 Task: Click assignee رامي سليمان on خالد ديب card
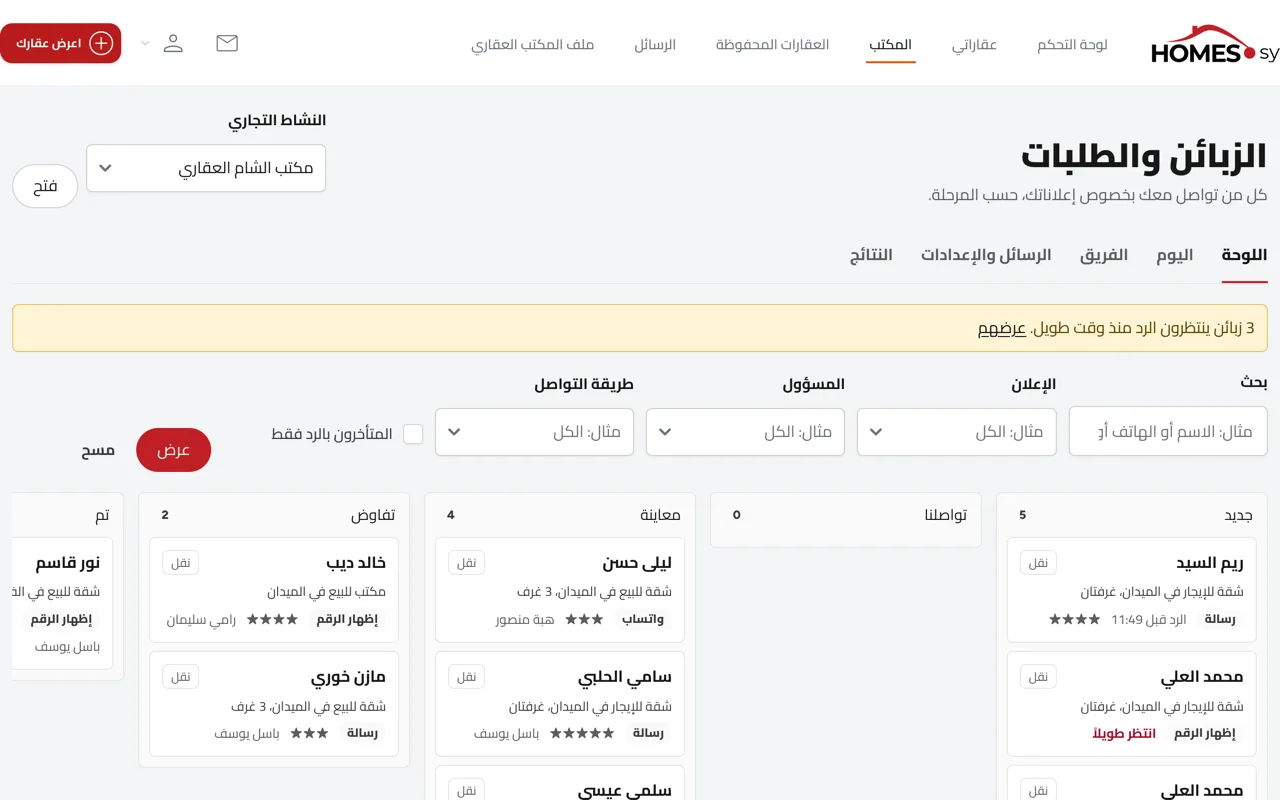(x=201, y=619)
